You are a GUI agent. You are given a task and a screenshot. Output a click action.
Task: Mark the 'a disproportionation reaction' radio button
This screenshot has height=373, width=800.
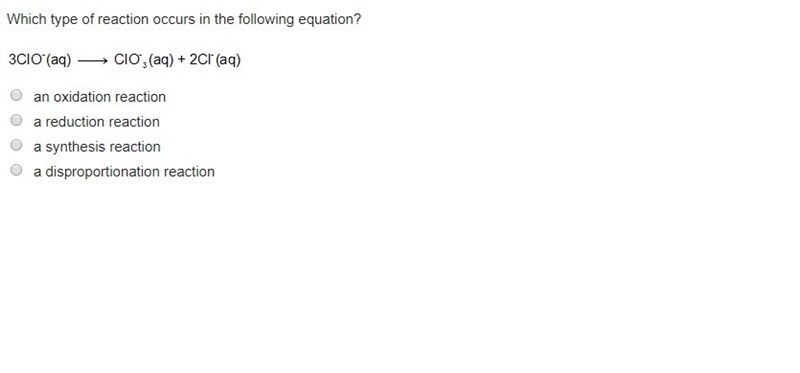[x=16, y=170]
